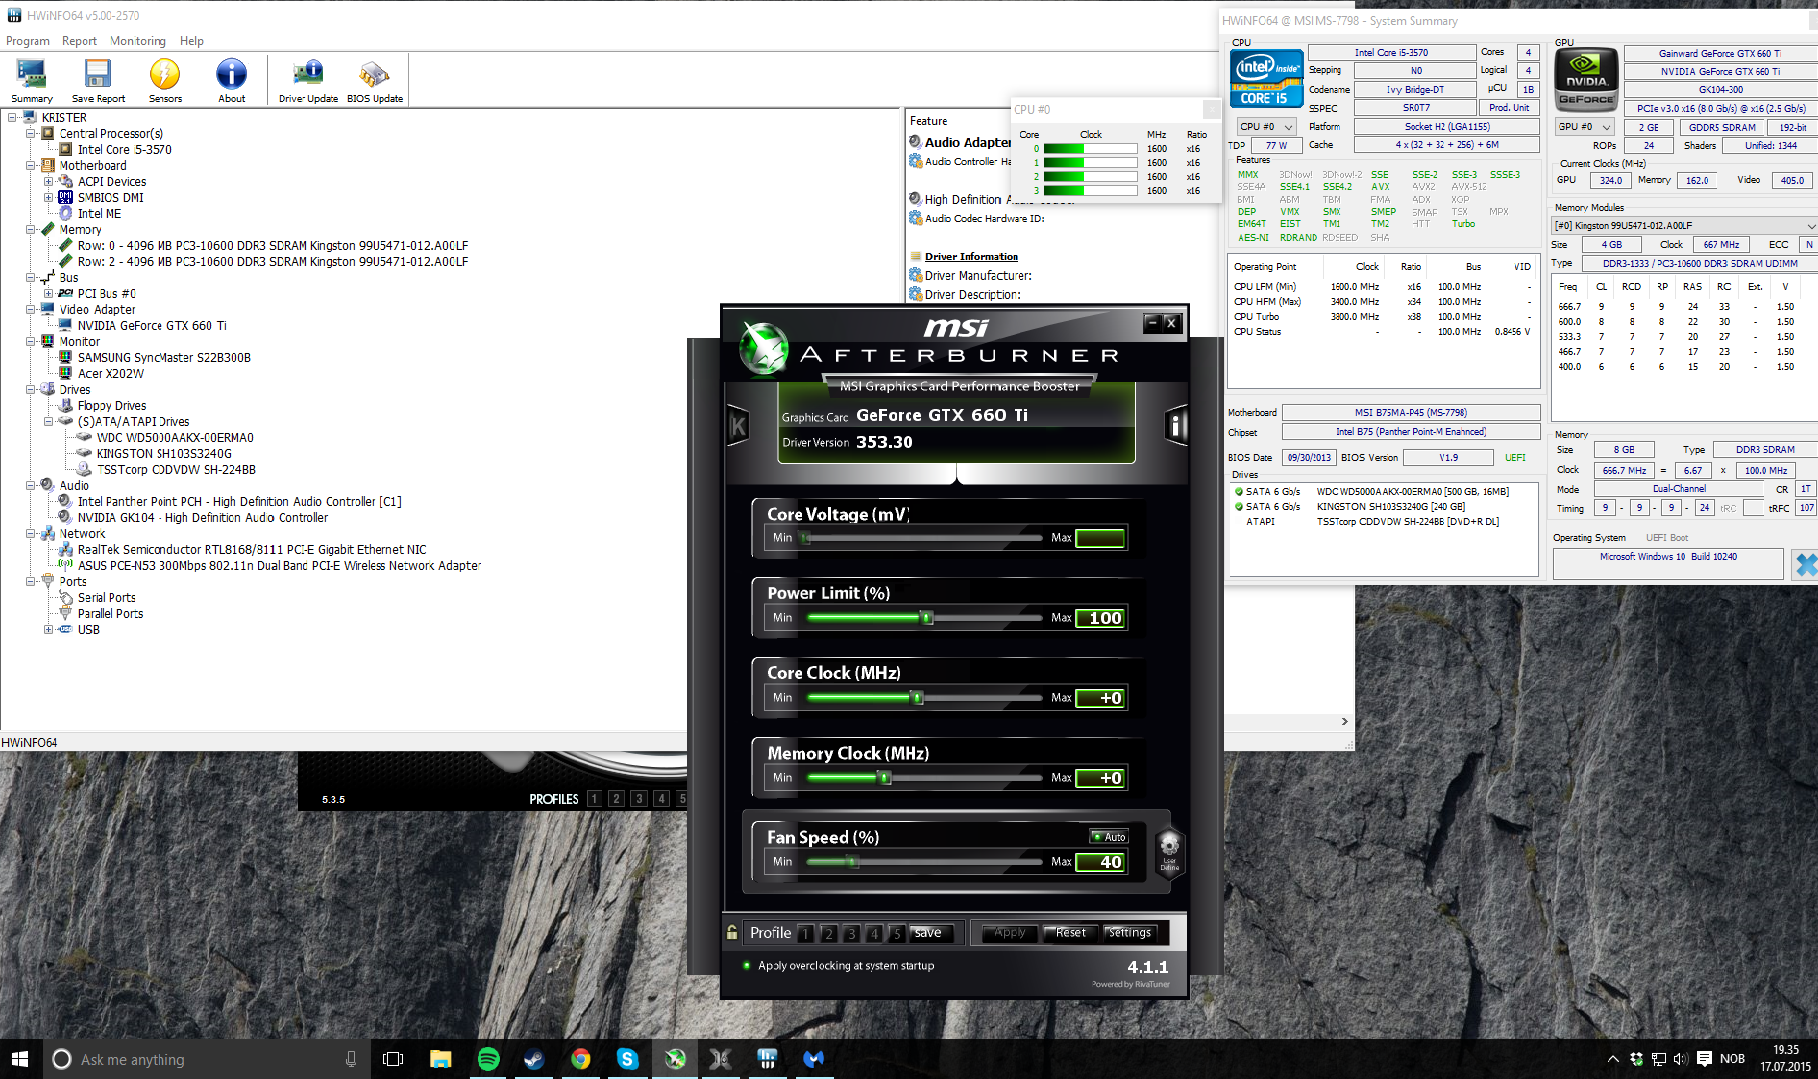Click the BIOS Update toolbar icon
Screen dimensions: 1818x1079
pyautogui.click(x=375, y=80)
